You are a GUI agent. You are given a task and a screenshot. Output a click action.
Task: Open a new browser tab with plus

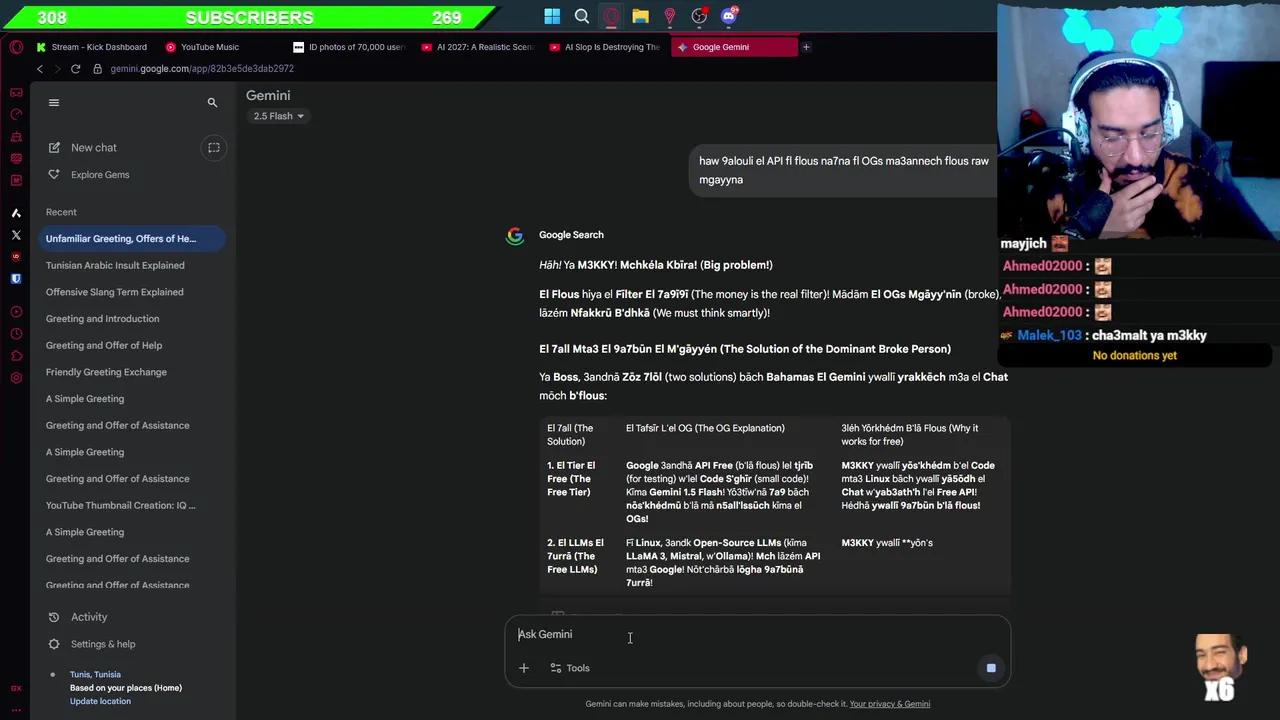pyautogui.click(x=806, y=47)
